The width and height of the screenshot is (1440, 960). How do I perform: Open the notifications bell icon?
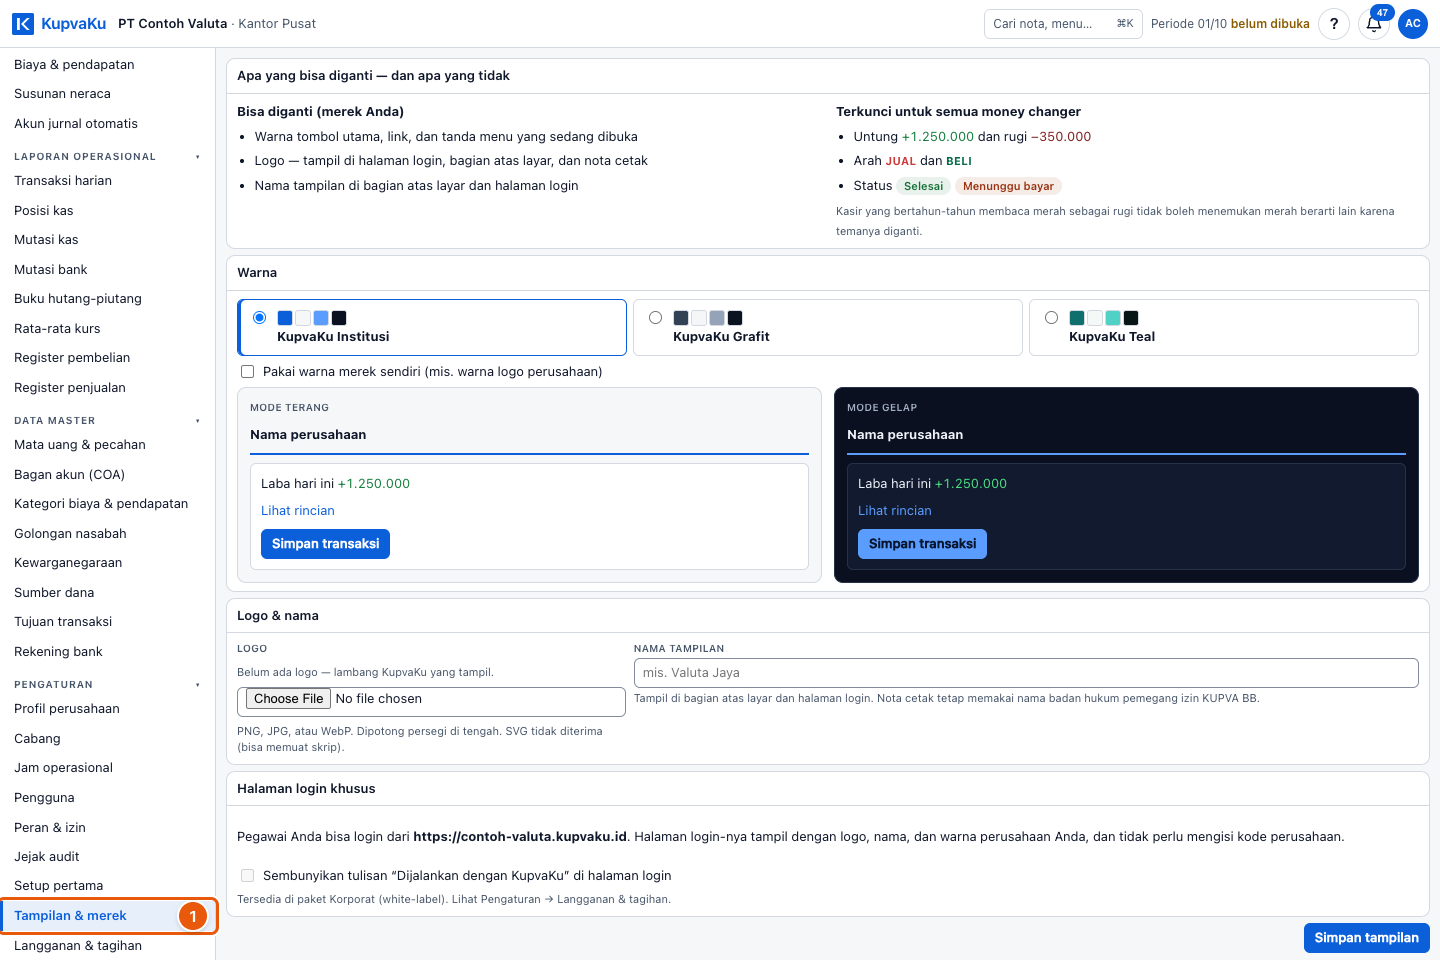pos(1374,24)
